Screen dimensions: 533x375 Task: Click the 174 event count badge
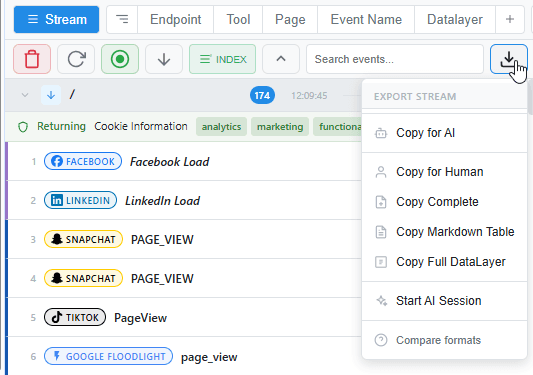point(262,96)
